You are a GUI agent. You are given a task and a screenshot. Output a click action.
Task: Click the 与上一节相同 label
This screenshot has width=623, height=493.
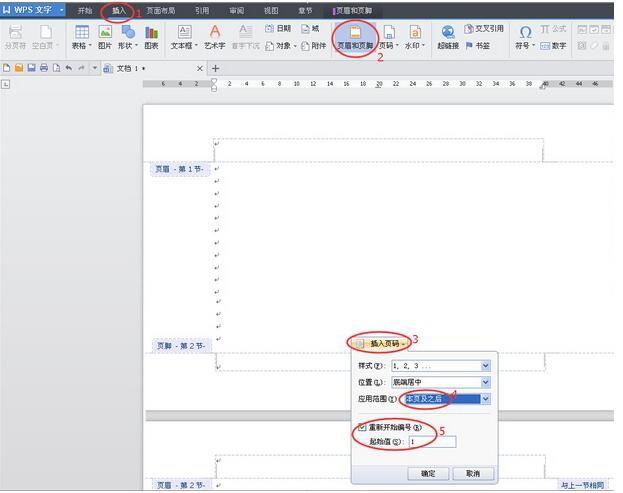[583, 485]
